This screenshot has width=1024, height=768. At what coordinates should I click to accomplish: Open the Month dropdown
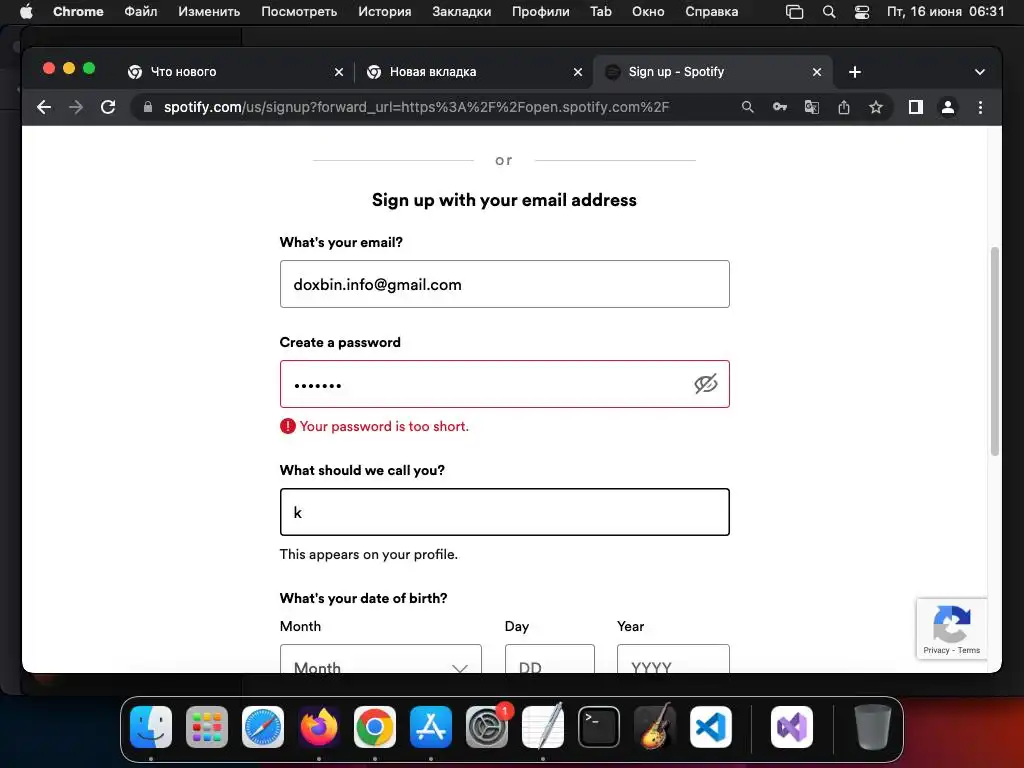[380, 664]
